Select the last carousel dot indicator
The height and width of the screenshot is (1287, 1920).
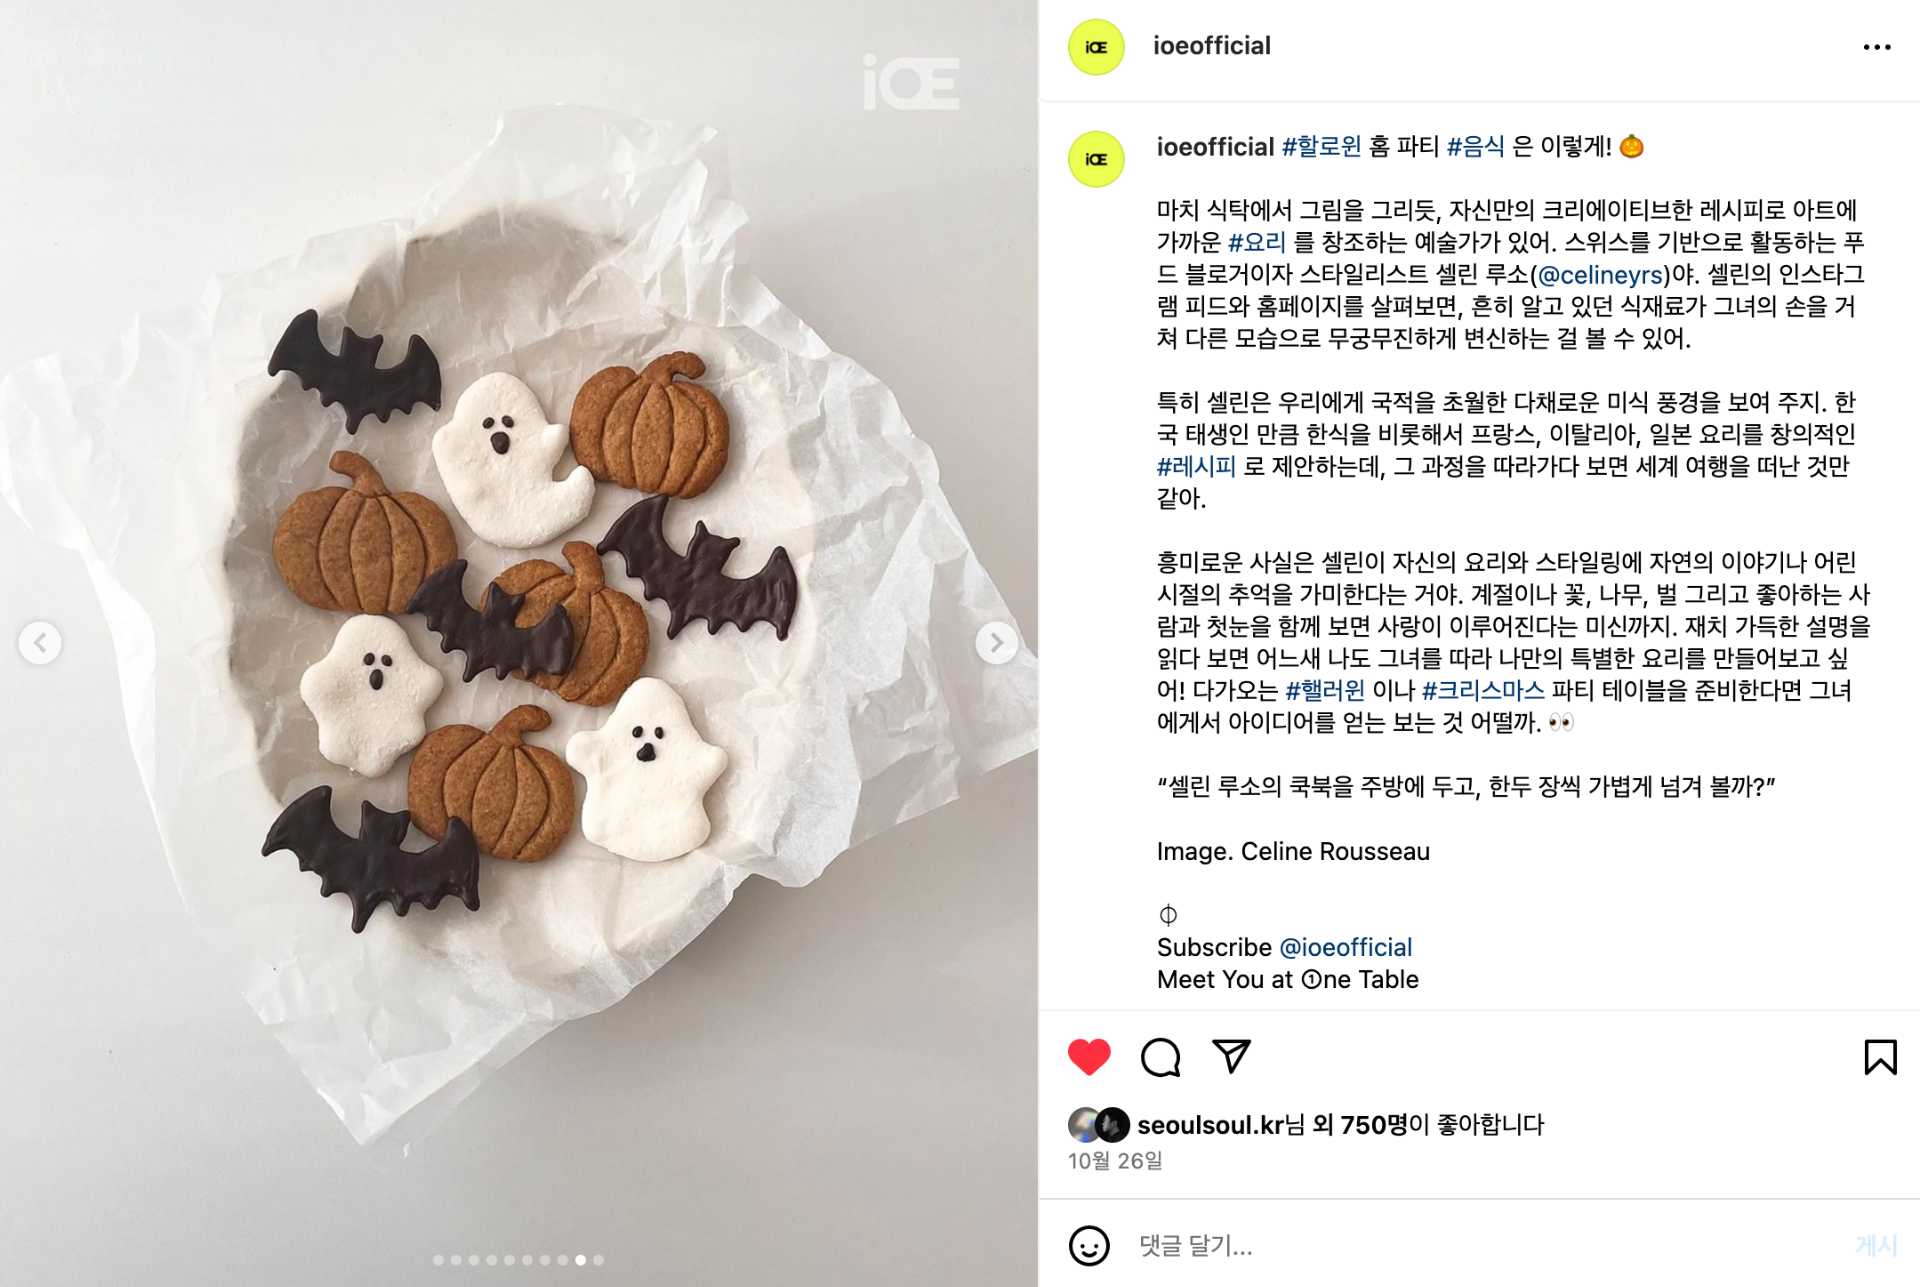pos(598,1260)
